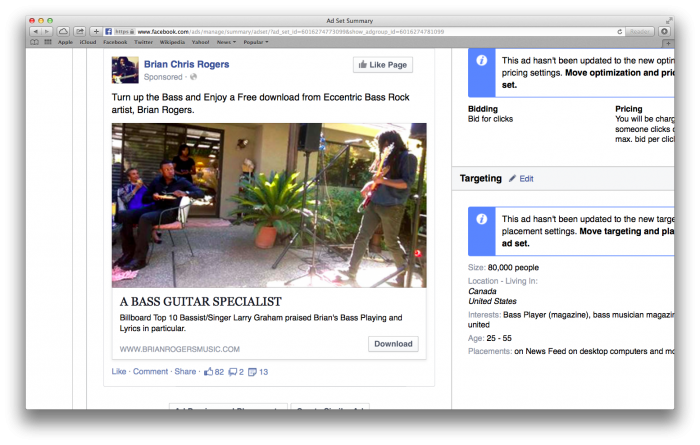Open the Popular bookmarks dropdown
700x445 pixels.
click(x=256, y=42)
